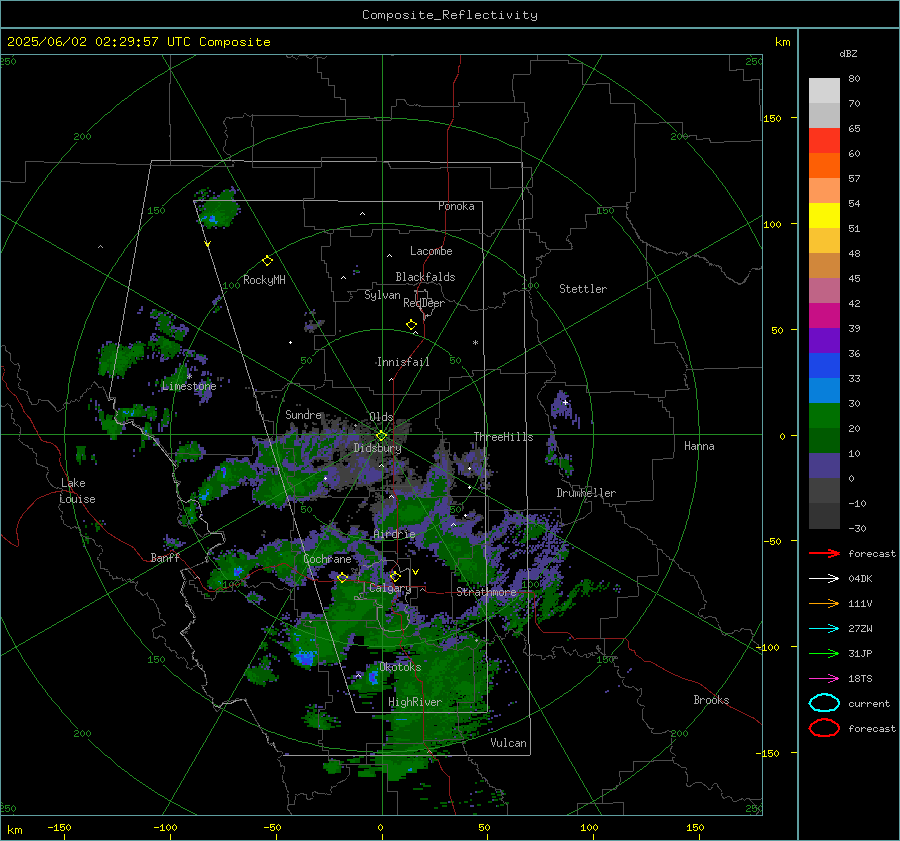Click the Composite_Reflectivity title
Image resolution: width=900 pixels, height=841 pixels.
[x=450, y=15]
